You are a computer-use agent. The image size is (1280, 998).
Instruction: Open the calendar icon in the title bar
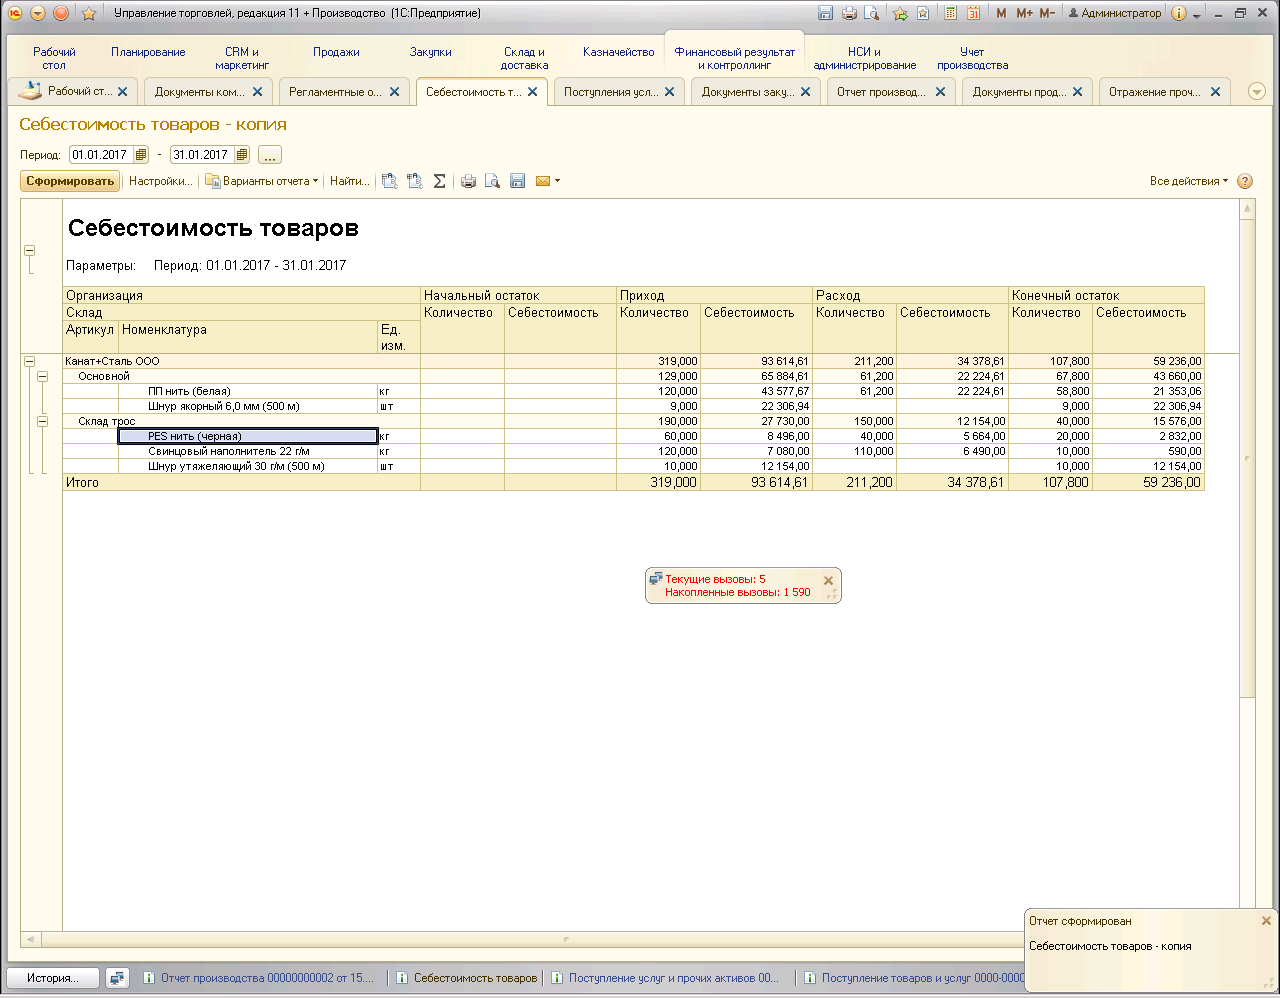[x=973, y=13]
